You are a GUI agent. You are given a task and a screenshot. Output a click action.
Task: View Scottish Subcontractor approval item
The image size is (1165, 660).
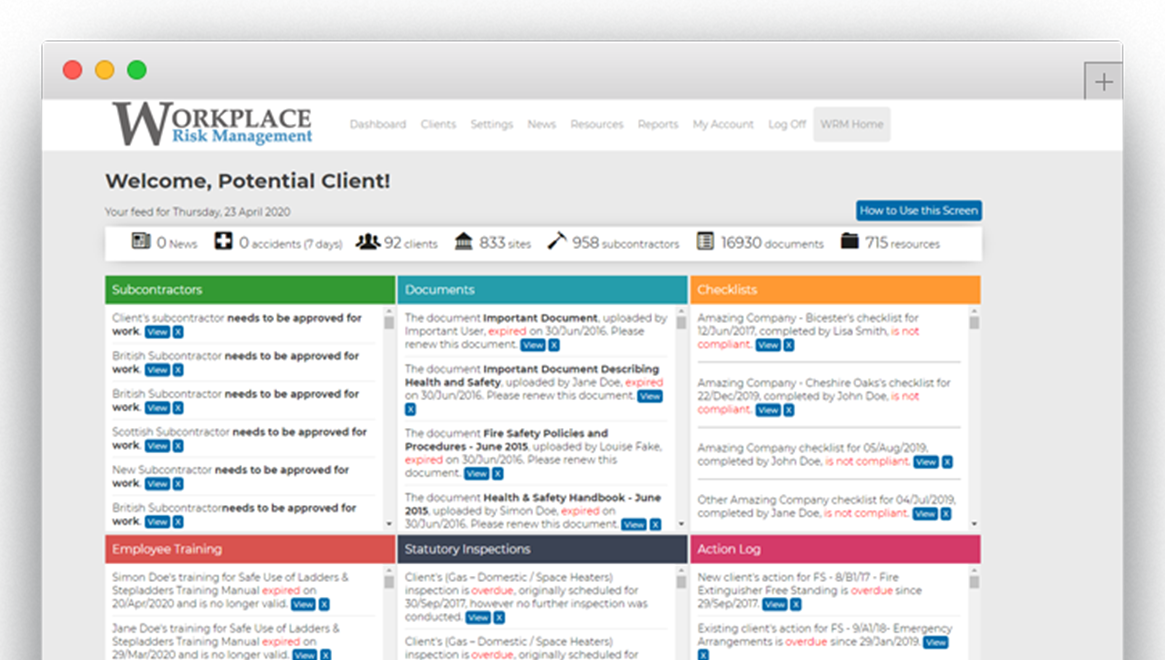[x=158, y=446]
